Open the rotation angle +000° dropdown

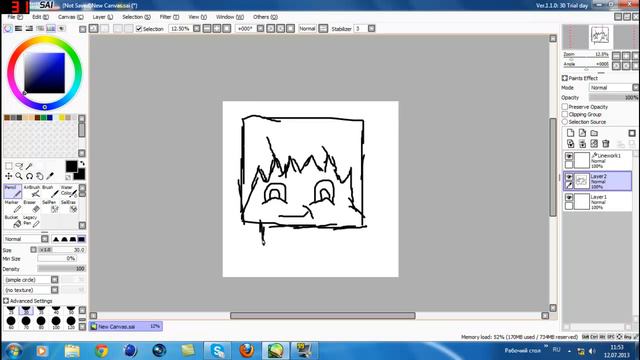click(x=260, y=29)
